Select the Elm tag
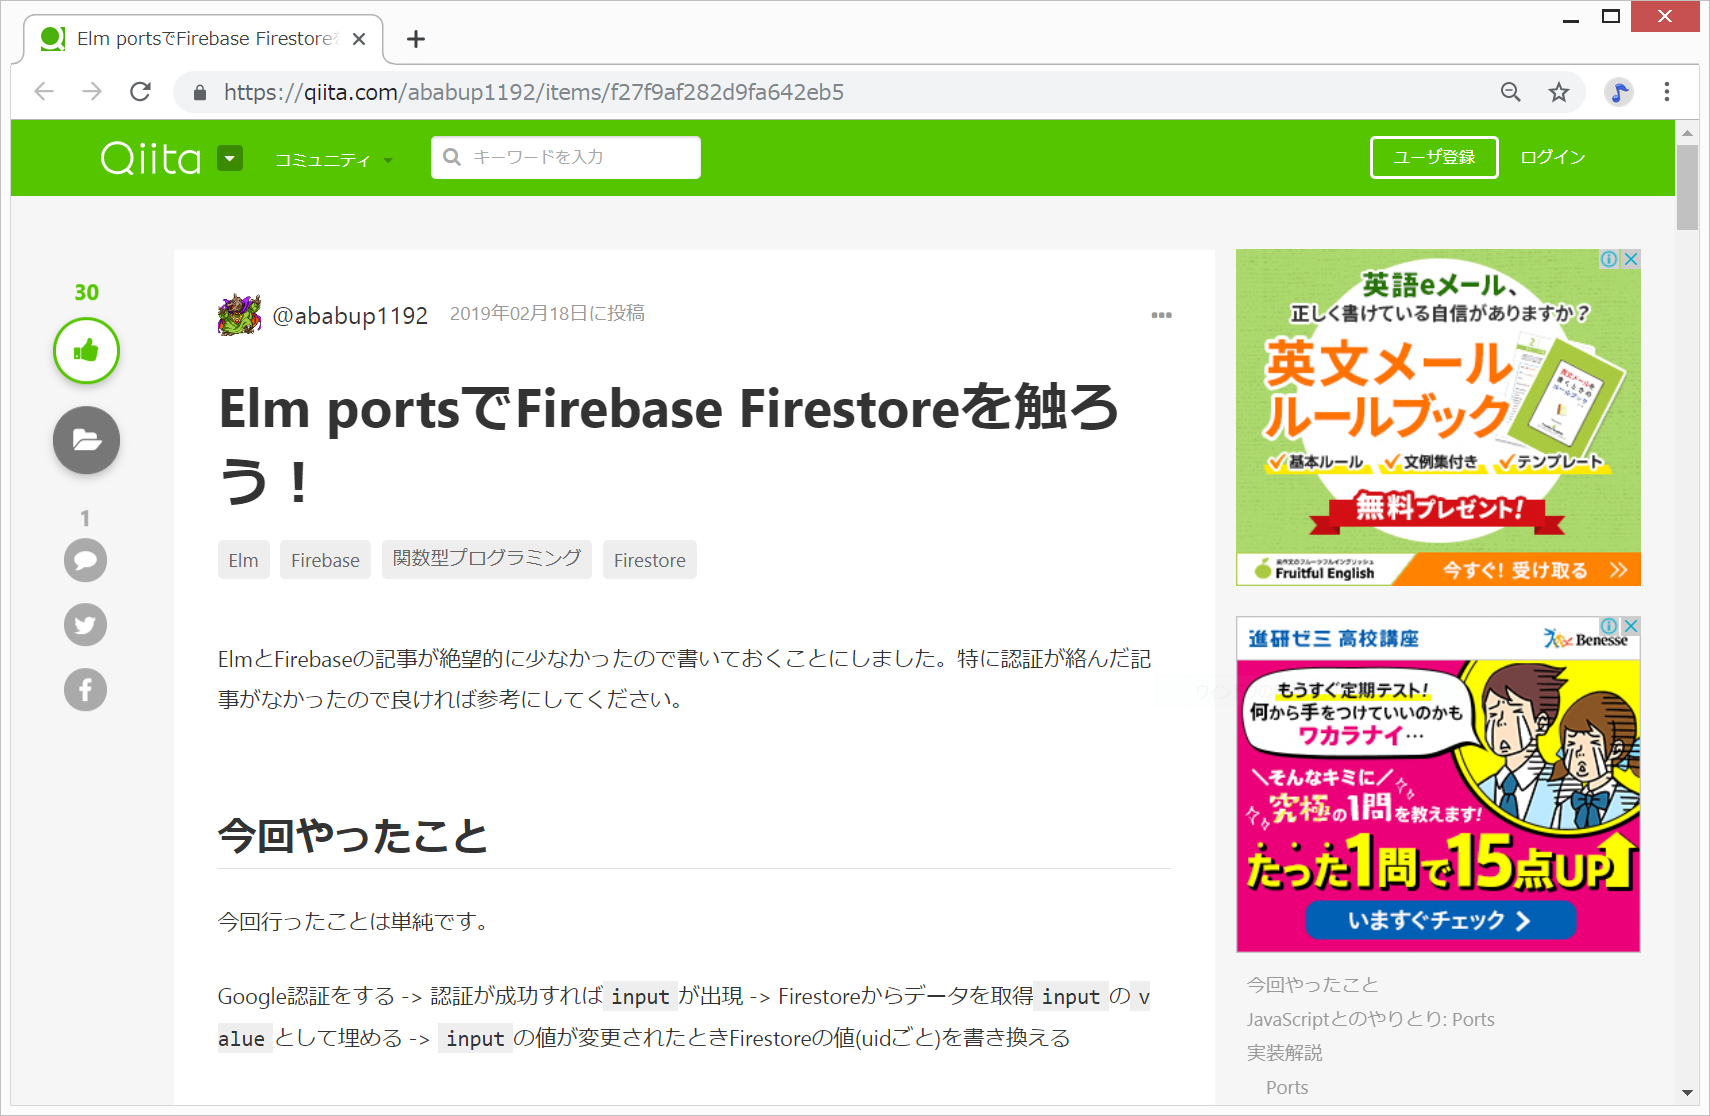This screenshot has width=1710, height=1116. tap(243, 560)
